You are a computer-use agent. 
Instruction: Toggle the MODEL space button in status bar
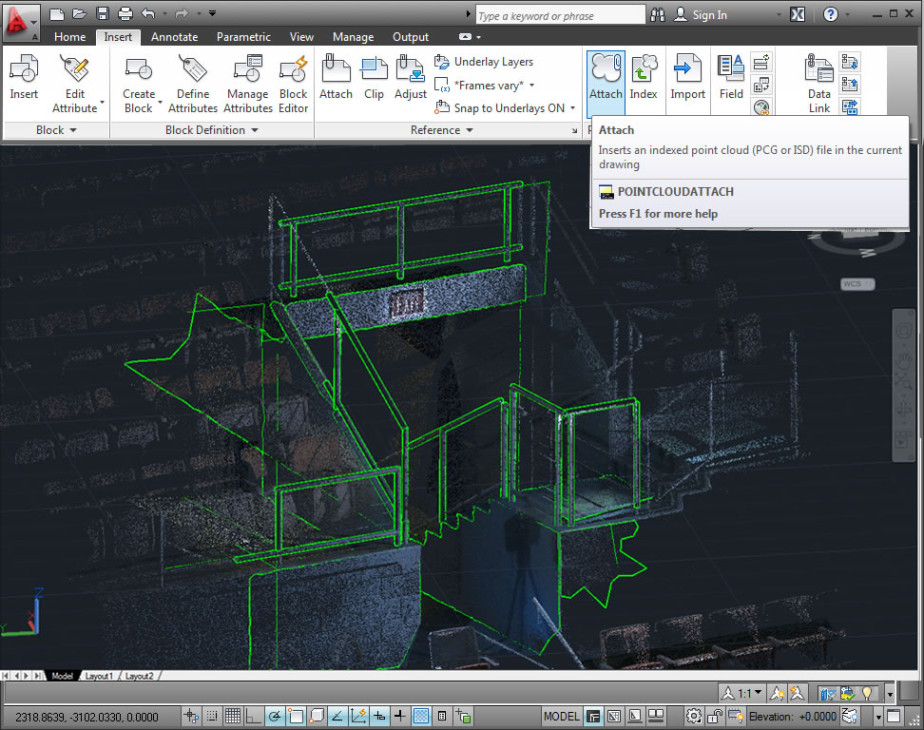[x=561, y=715]
